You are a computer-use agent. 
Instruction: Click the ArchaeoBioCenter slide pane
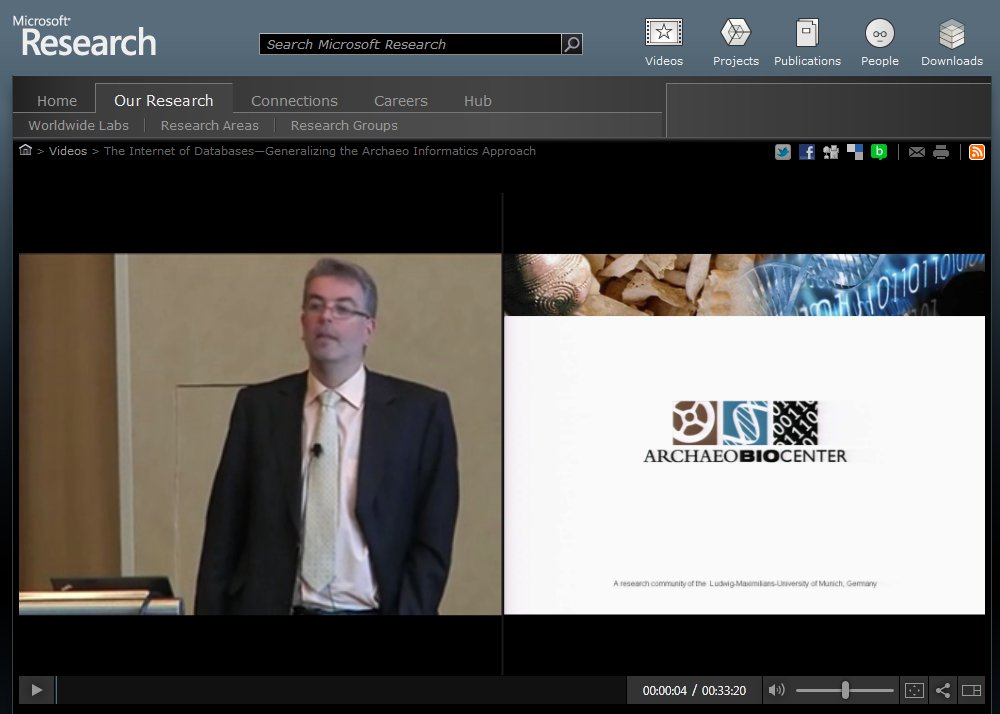click(x=744, y=434)
